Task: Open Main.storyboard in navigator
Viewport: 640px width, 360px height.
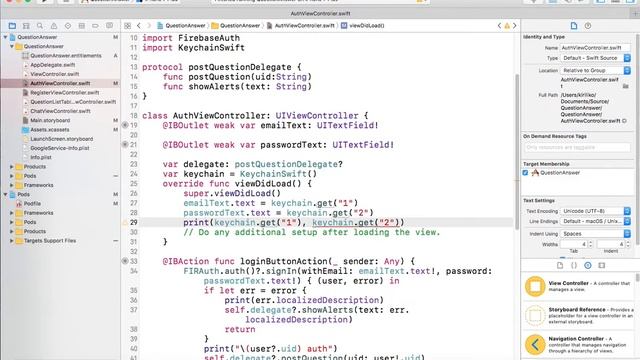Action: point(50,120)
